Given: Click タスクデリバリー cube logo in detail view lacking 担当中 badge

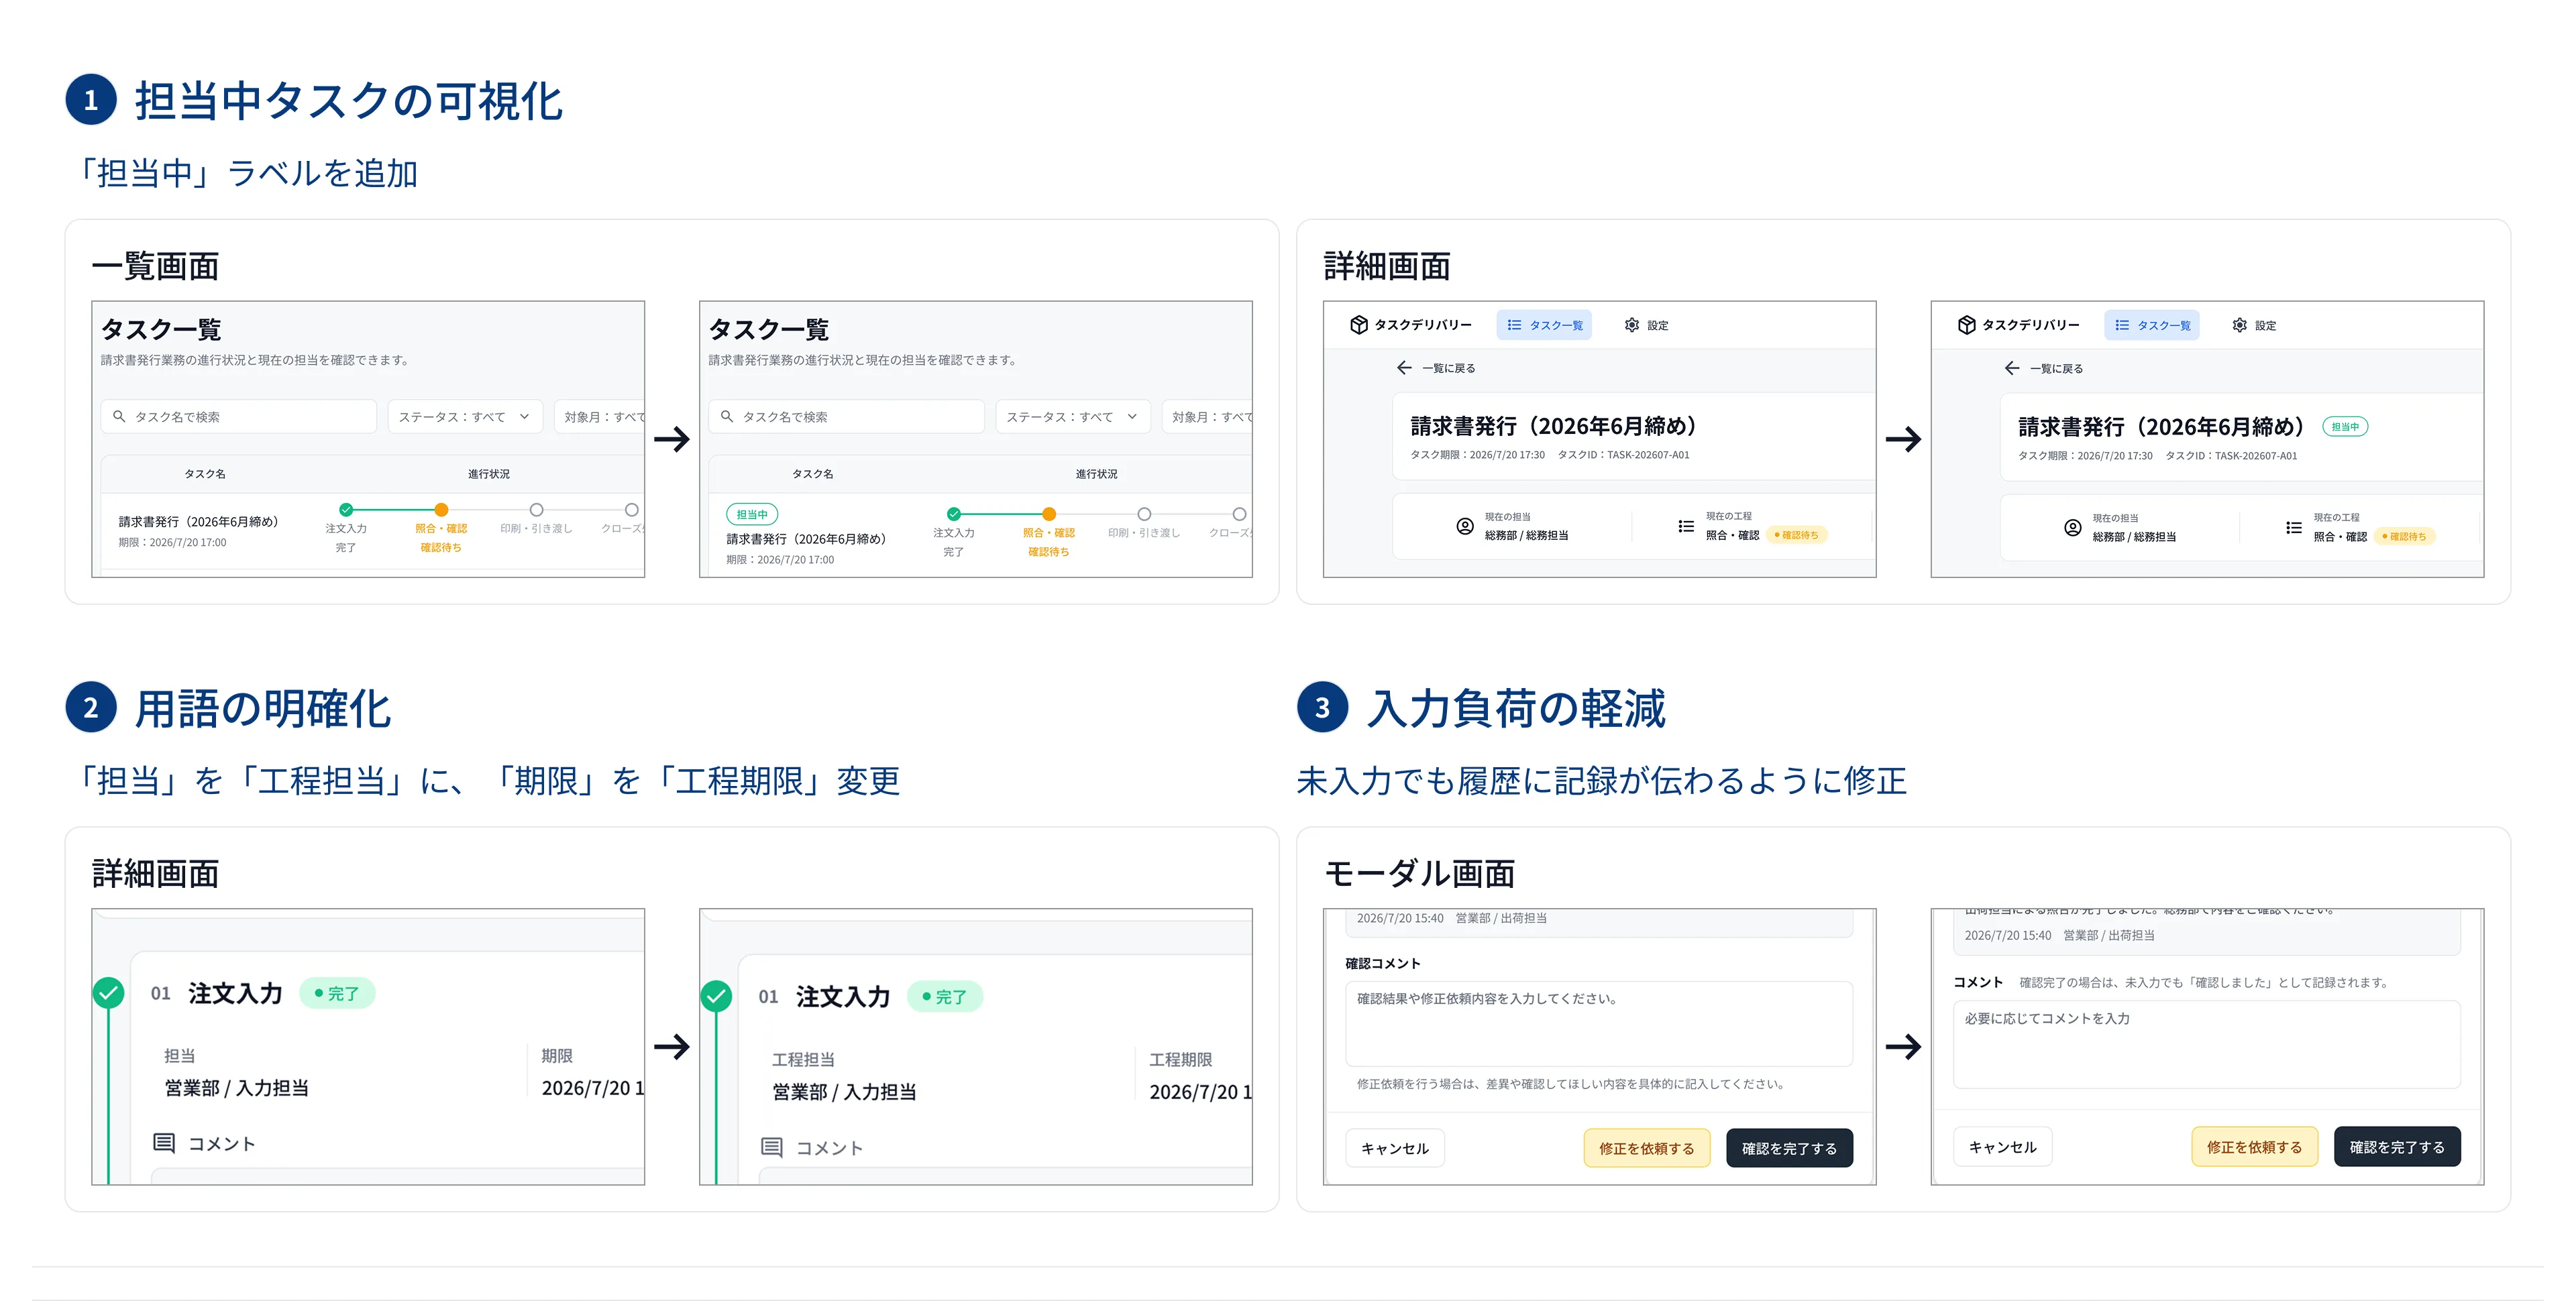Looking at the screenshot, I should 1358,325.
